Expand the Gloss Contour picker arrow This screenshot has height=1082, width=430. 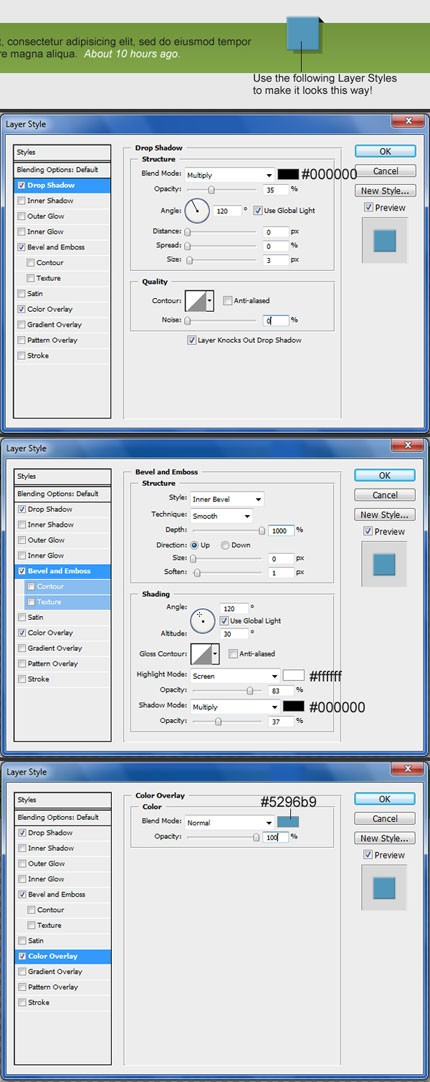tap(215, 653)
